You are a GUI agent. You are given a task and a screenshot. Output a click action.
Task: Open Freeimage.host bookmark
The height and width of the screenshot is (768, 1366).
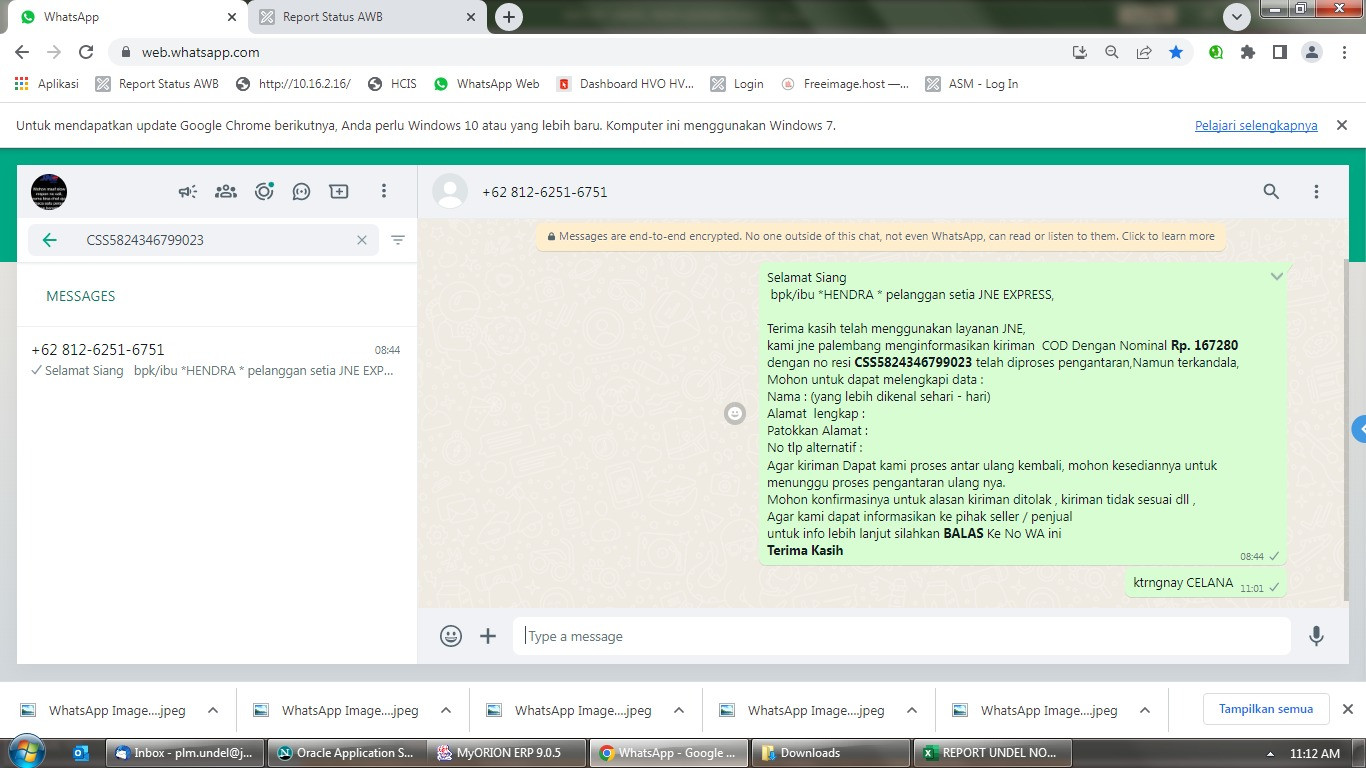point(846,84)
